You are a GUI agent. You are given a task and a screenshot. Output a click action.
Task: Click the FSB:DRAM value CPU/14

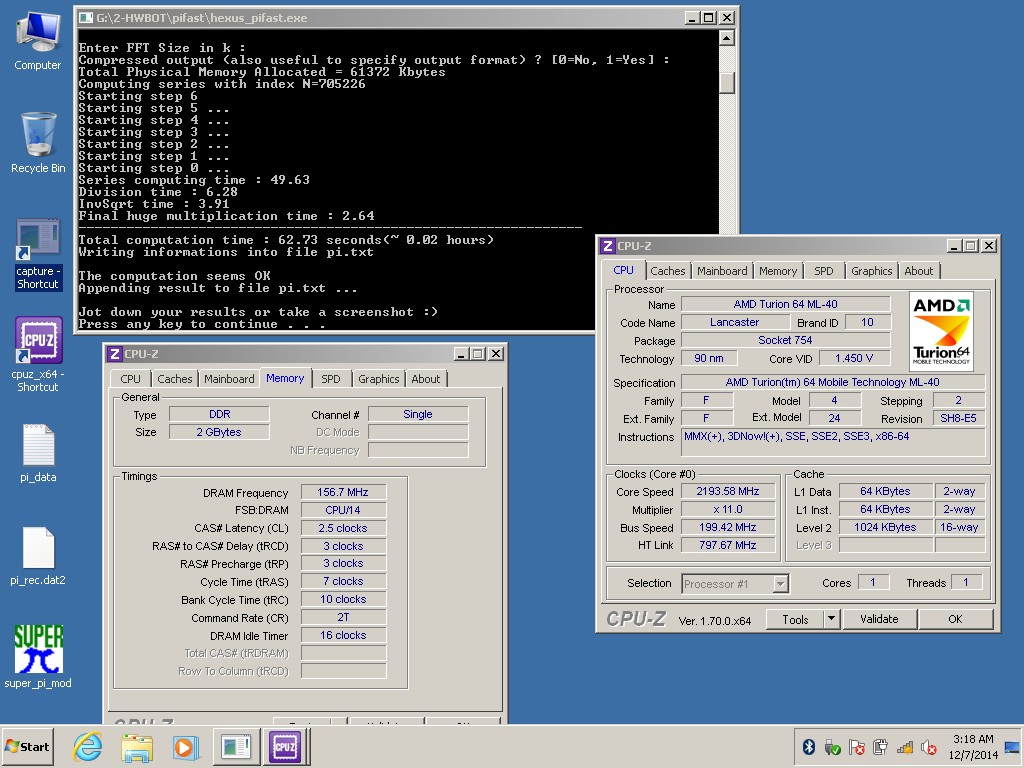pos(343,510)
